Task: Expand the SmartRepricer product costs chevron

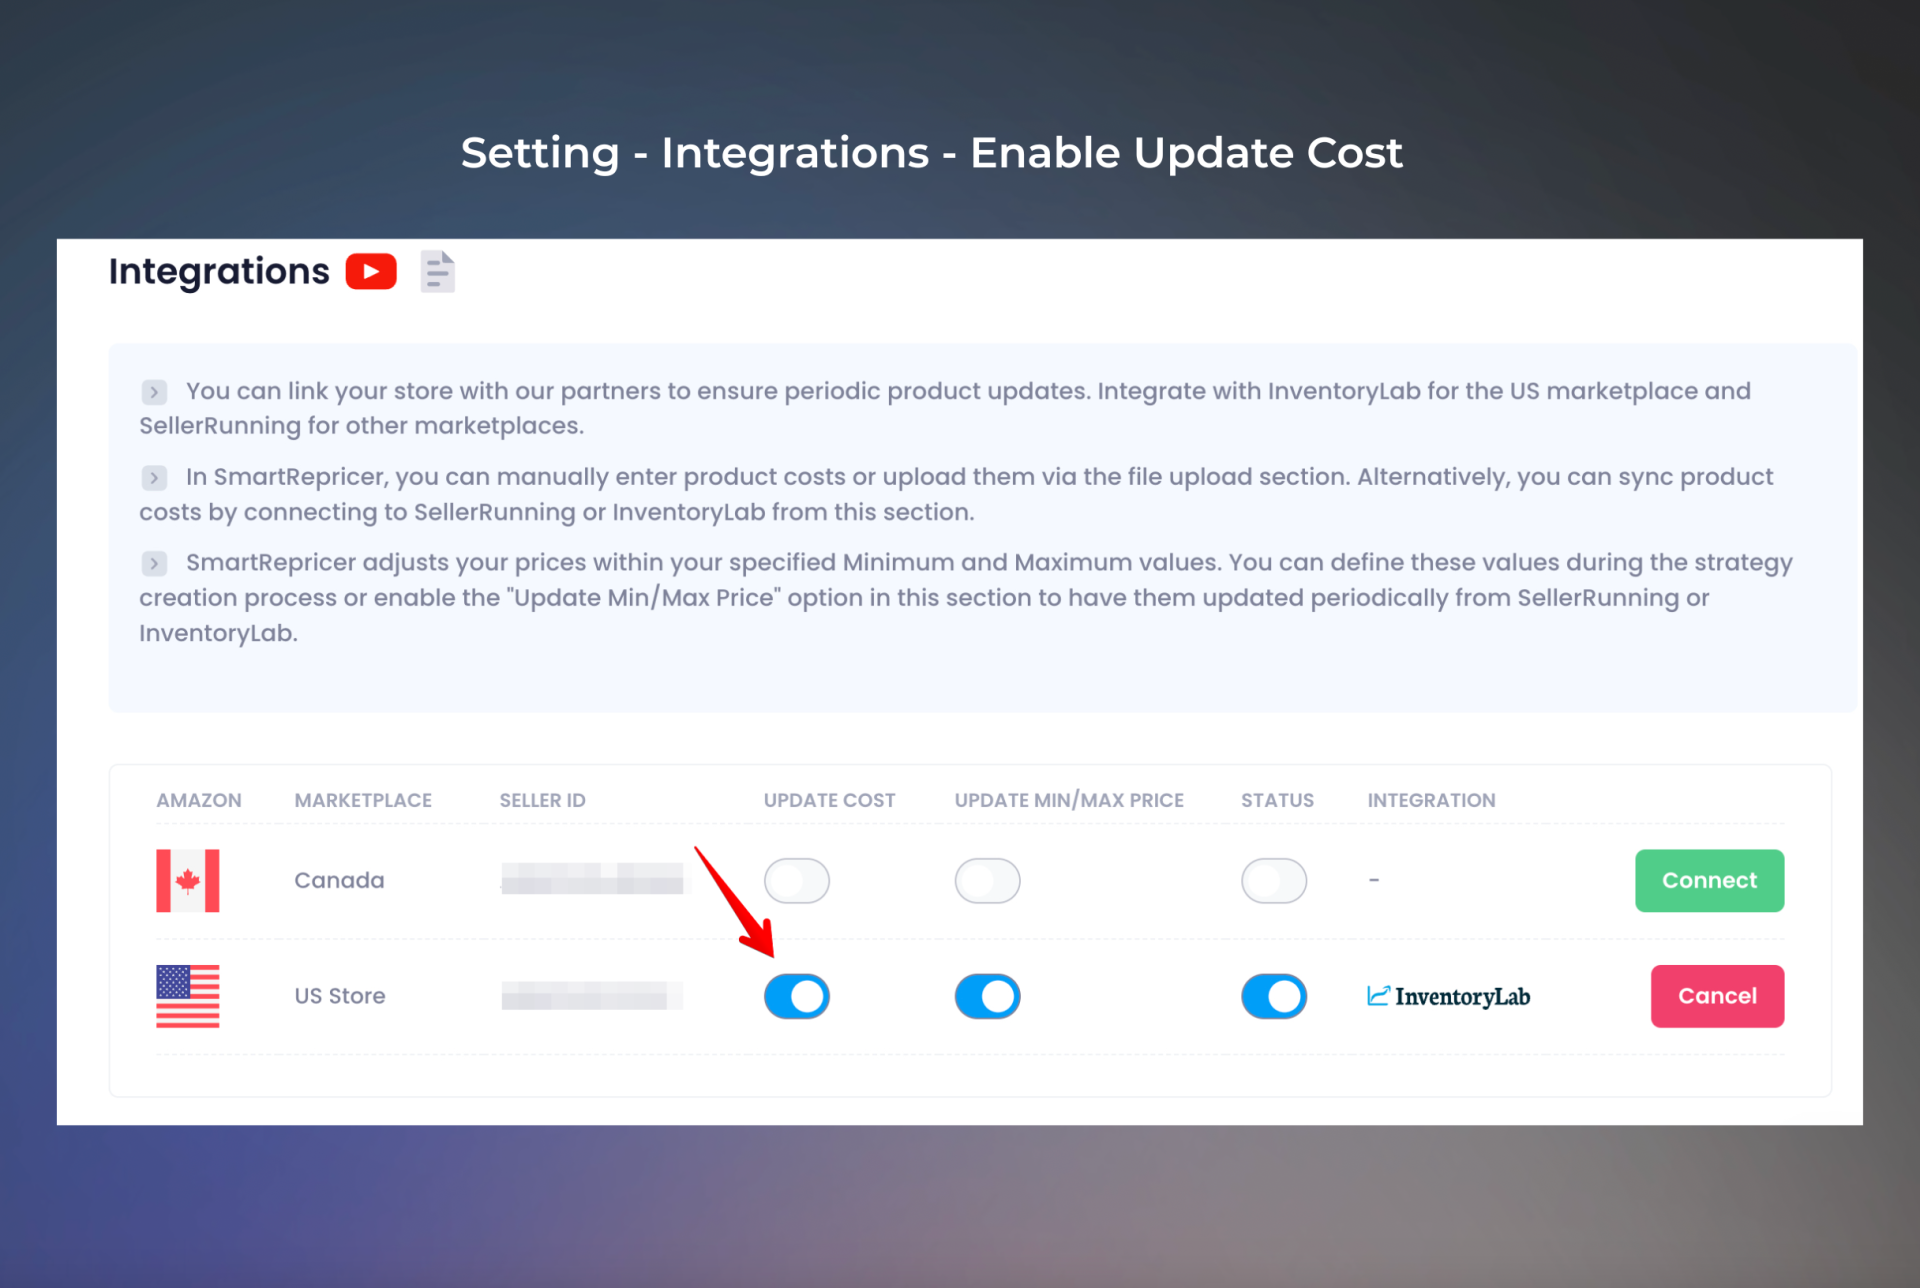Action: 154,477
